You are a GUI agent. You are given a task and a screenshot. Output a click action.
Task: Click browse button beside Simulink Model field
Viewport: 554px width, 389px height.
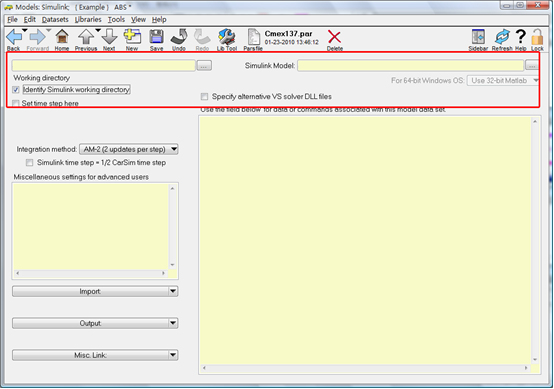532,65
